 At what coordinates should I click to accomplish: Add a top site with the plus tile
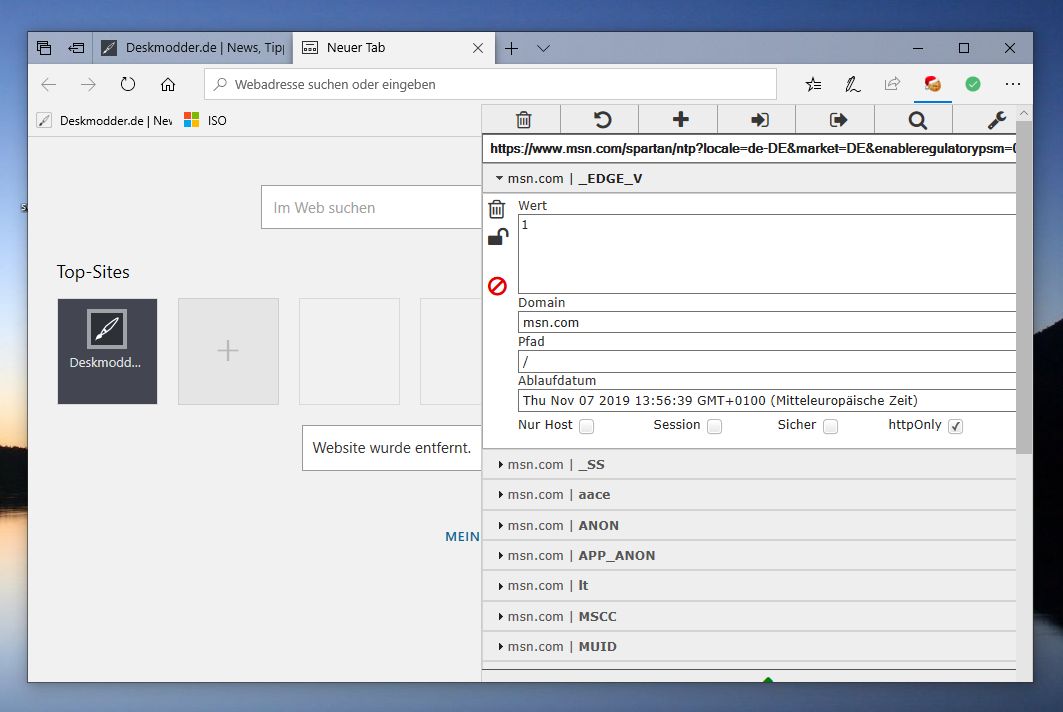[x=228, y=351]
